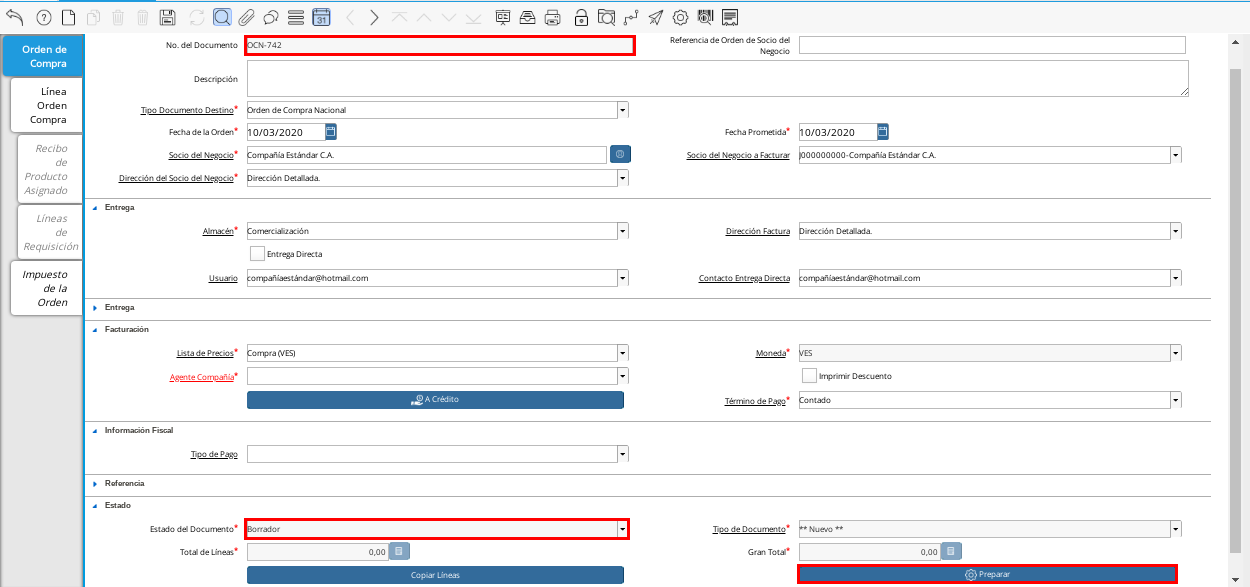Click Socio del Negocio lookup button

point(620,155)
